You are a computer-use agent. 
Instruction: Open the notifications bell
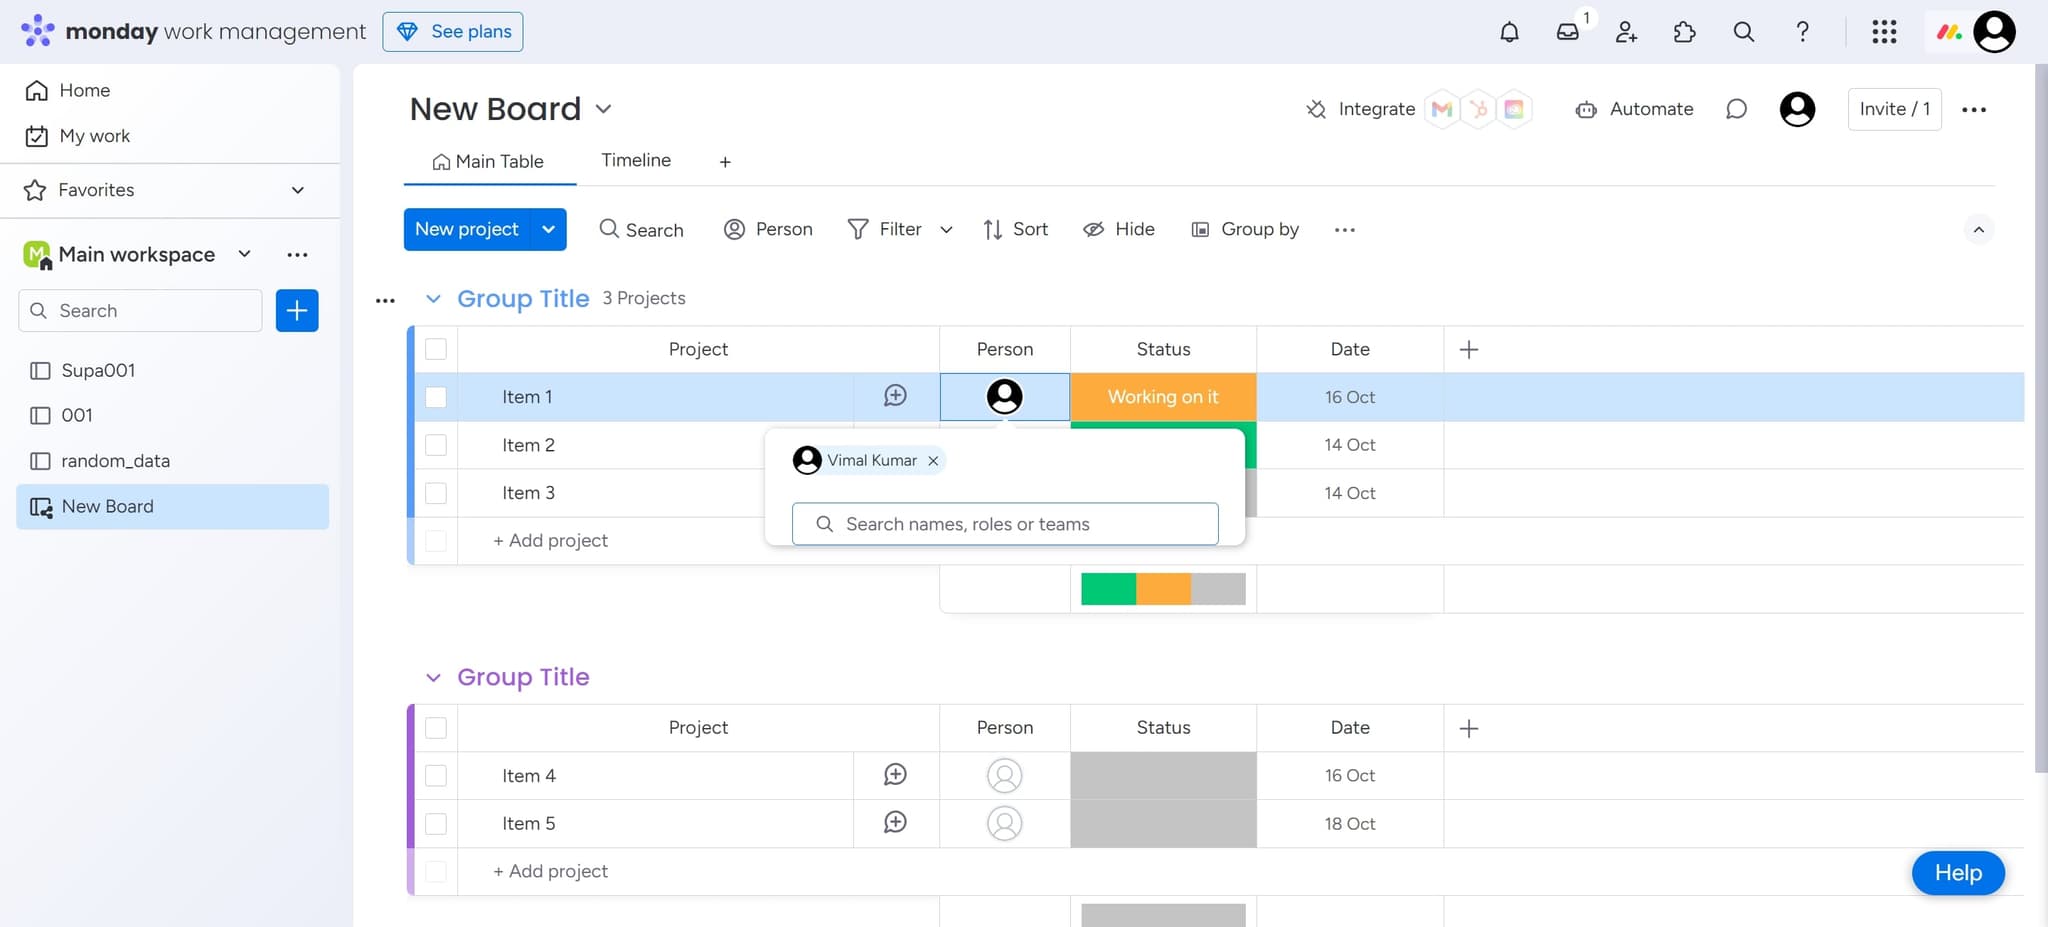pyautogui.click(x=1509, y=31)
